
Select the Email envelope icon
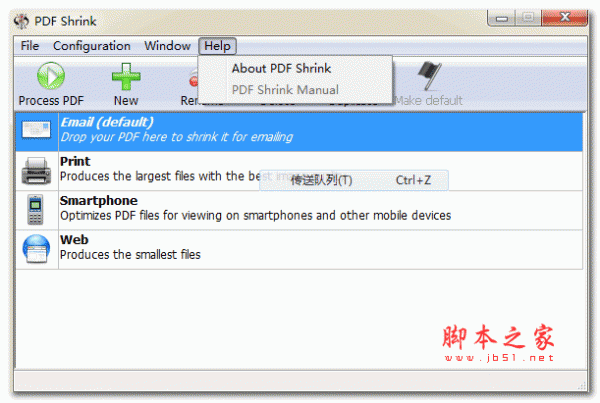click(36, 129)
